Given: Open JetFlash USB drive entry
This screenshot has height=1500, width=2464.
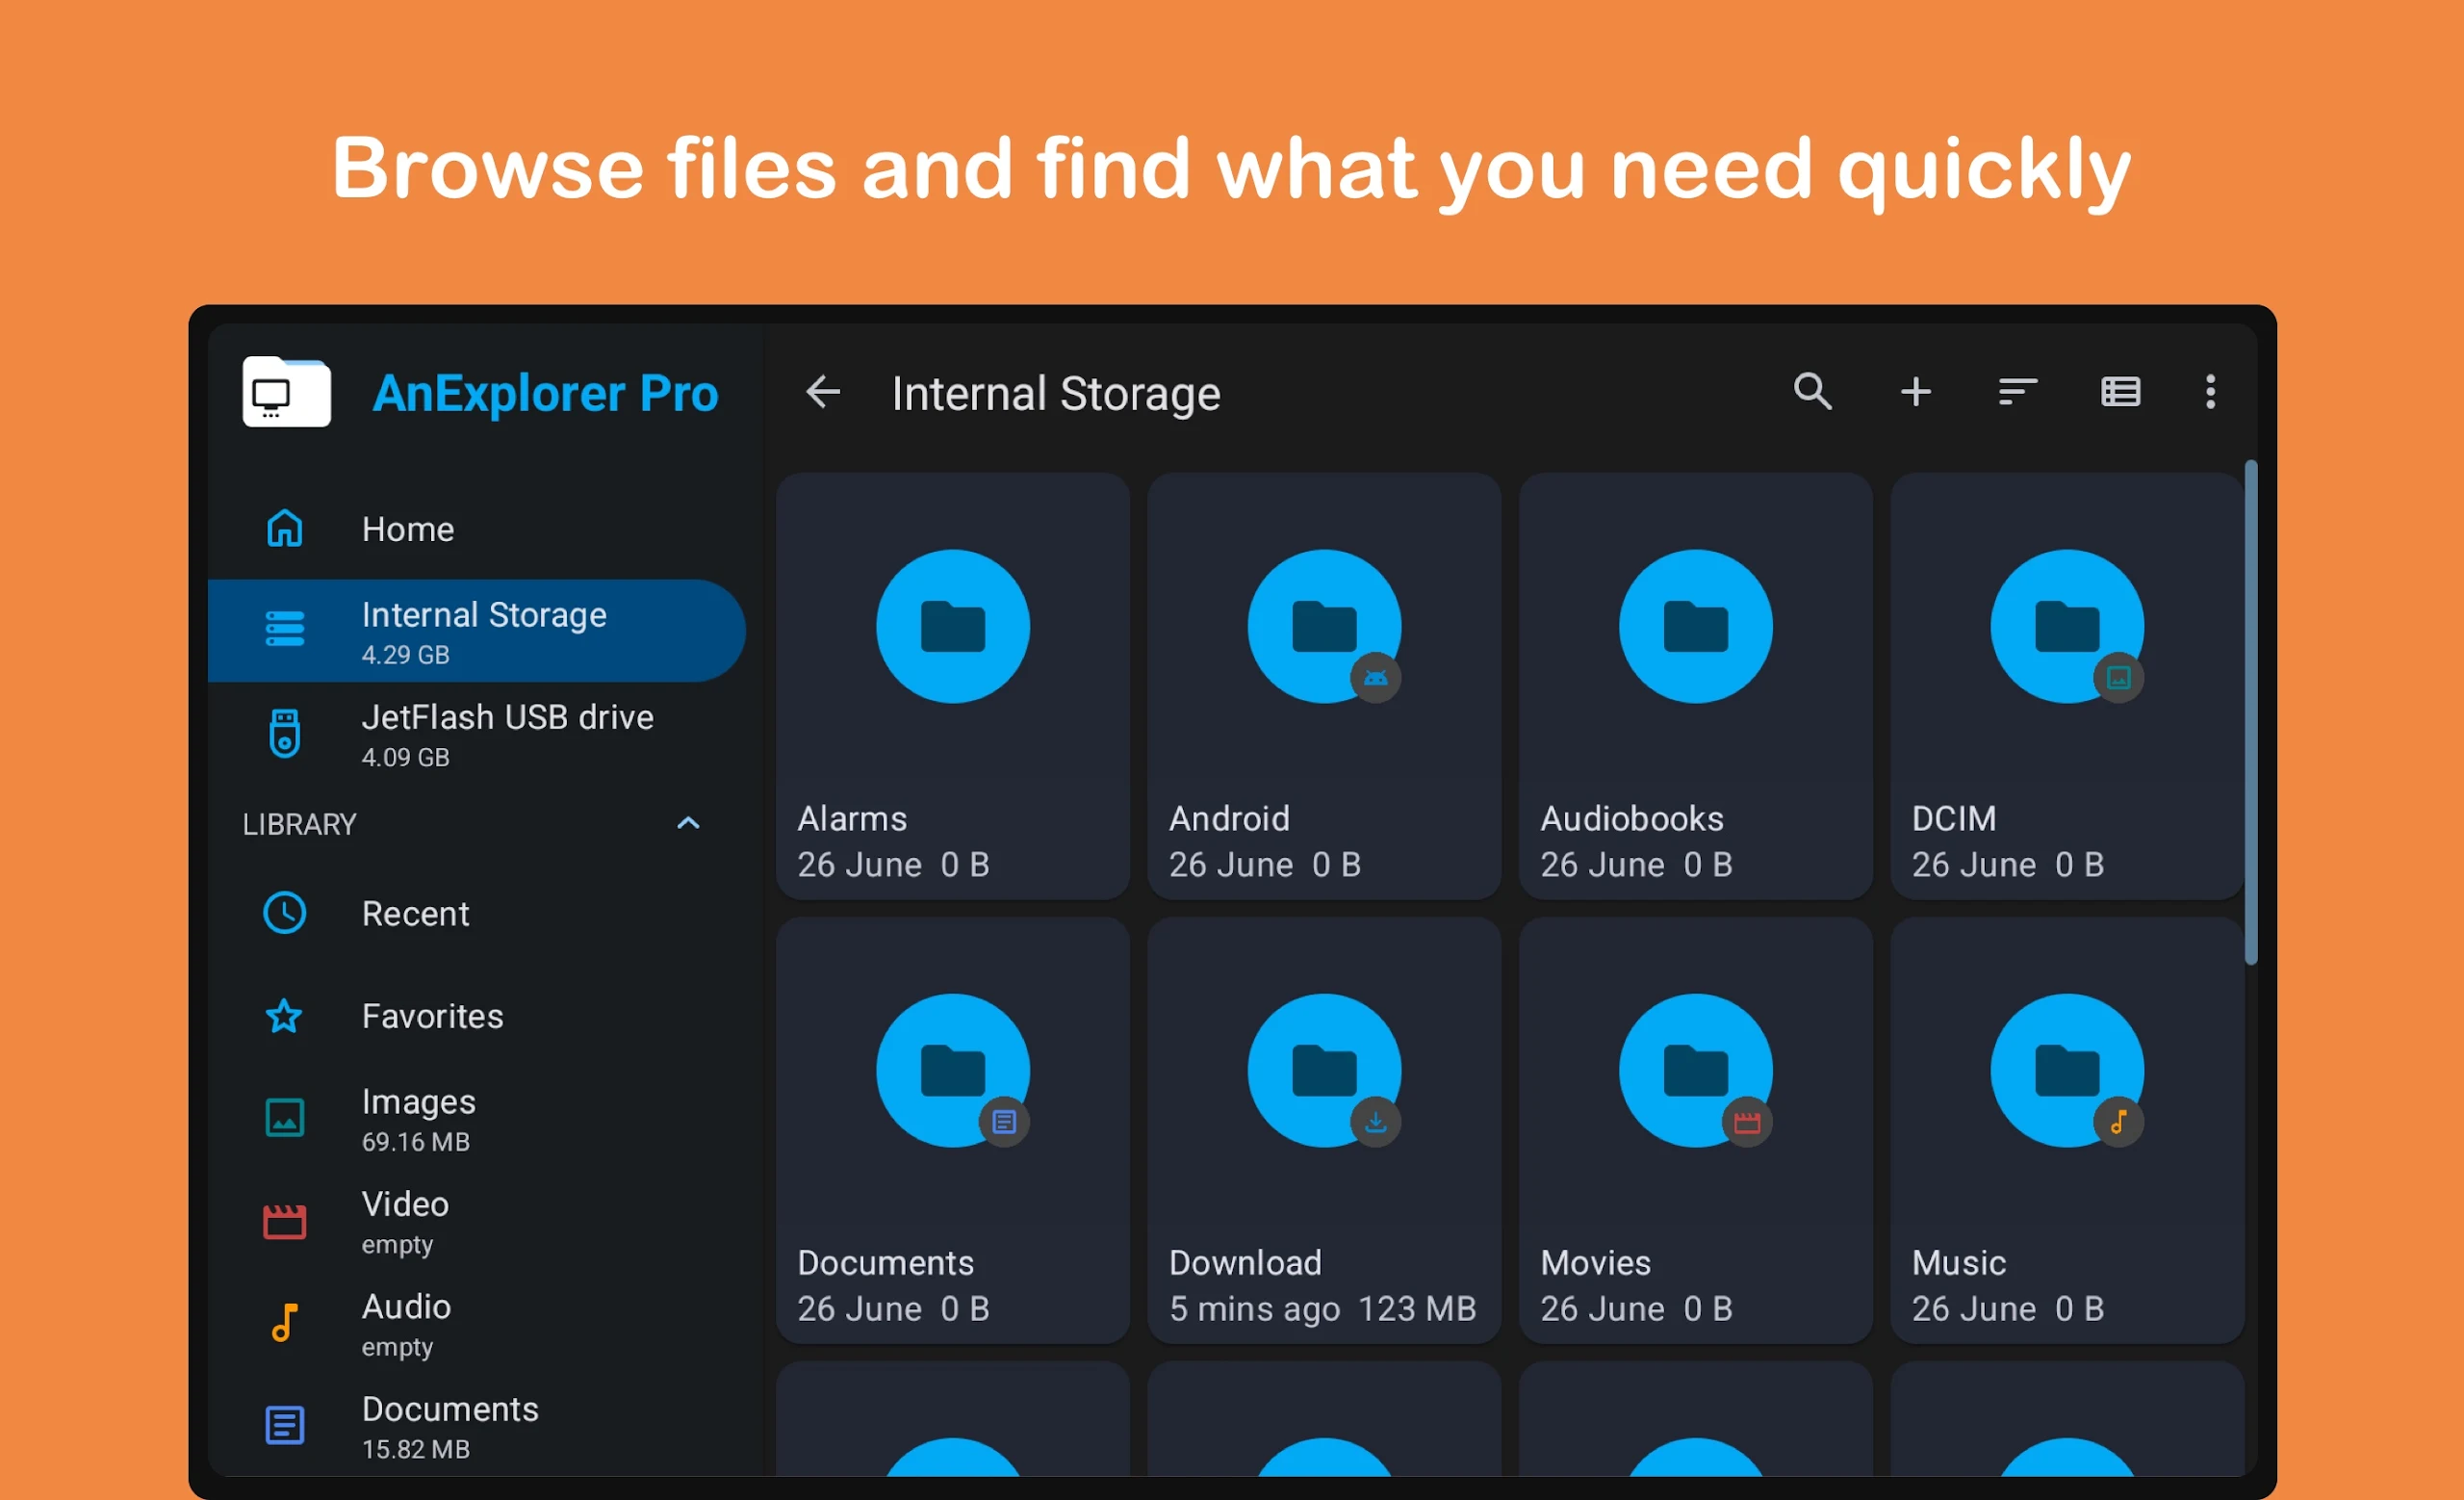Looking at the screenshot, I should pyautogui.click(x=476, y=734).
